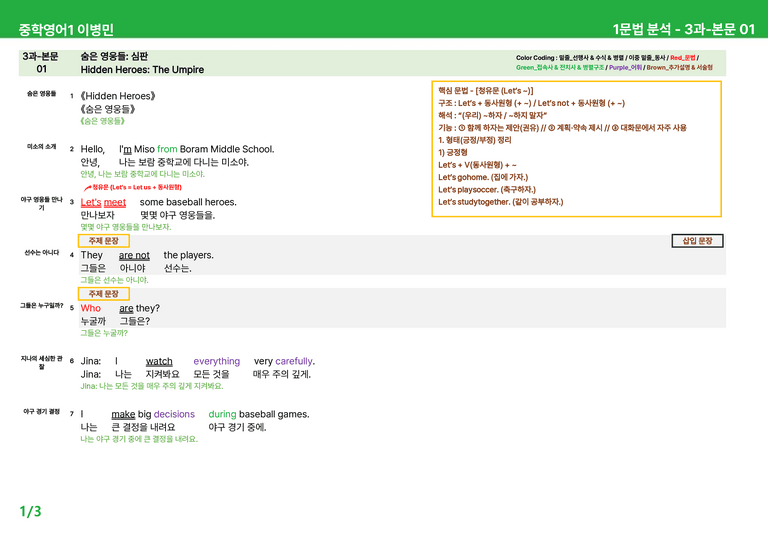Viewport: 768px width, 543px height.
Task: Click the side label '그들은 누구일까?'
Action: [42, 306]
